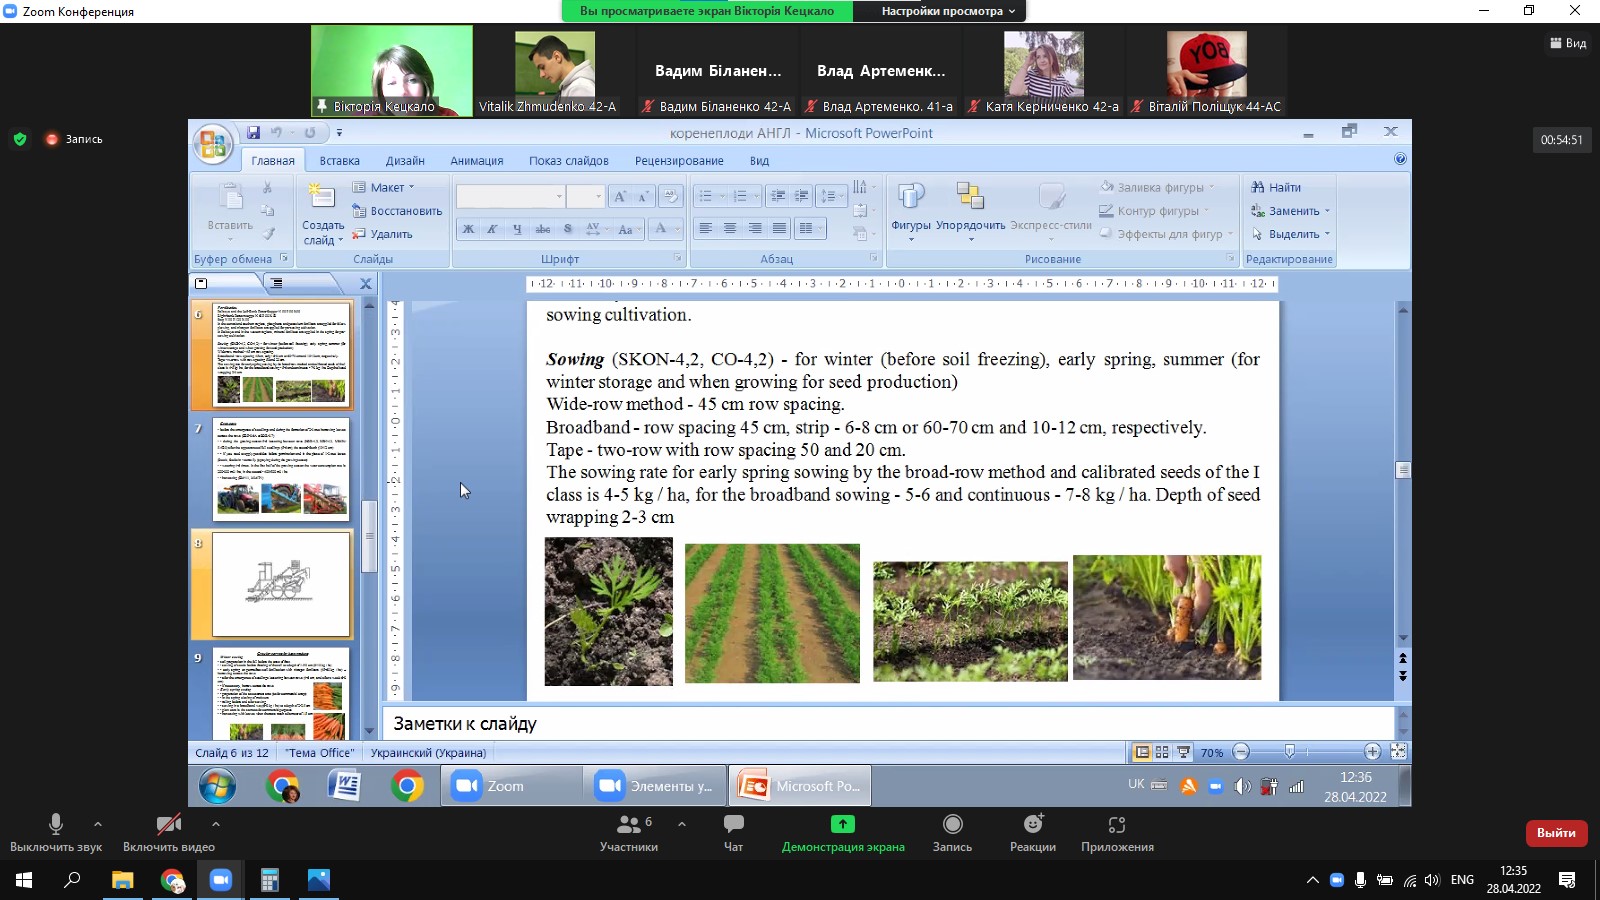The width and height of the screenshot is (1600, 900).
Task: Click ENG language indicator in tray
Action: (x=1462, y=880)
